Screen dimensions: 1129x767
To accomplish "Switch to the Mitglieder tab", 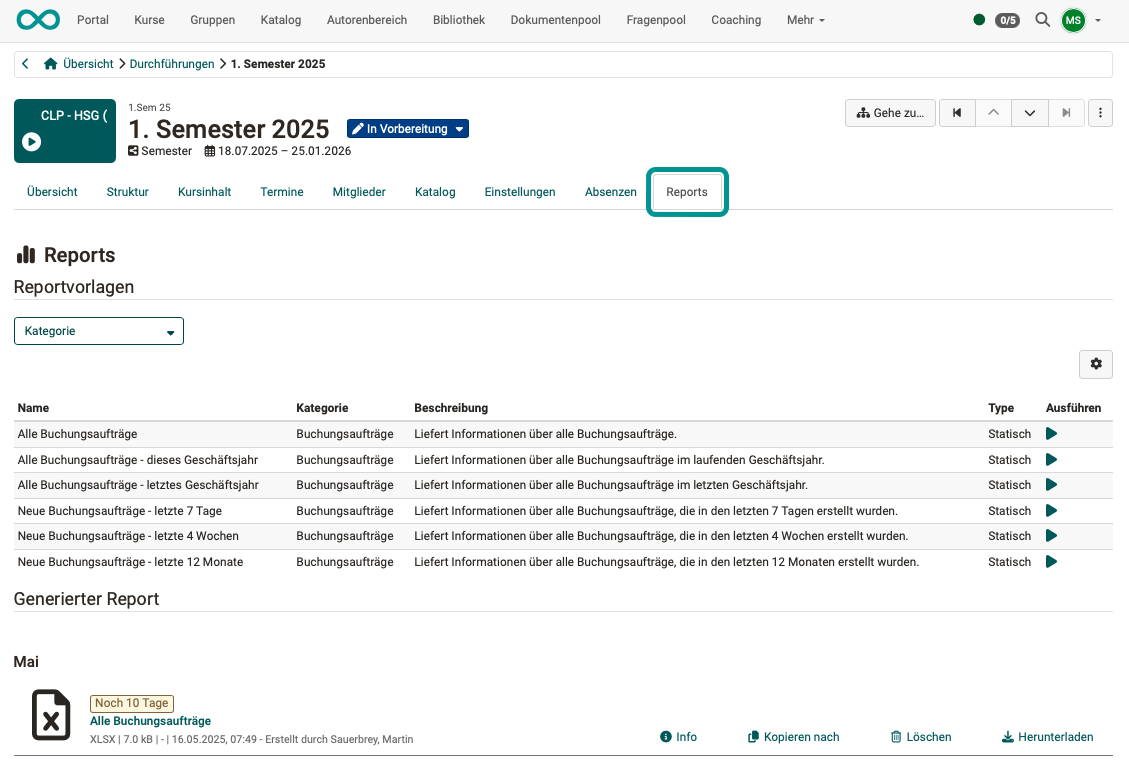I will point(359,191).
